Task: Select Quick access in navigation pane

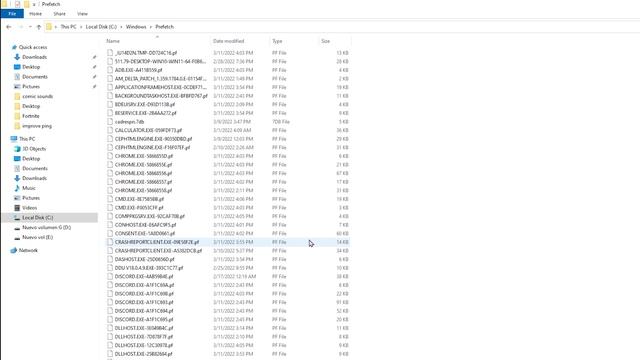Action: (x=33, y=47)
